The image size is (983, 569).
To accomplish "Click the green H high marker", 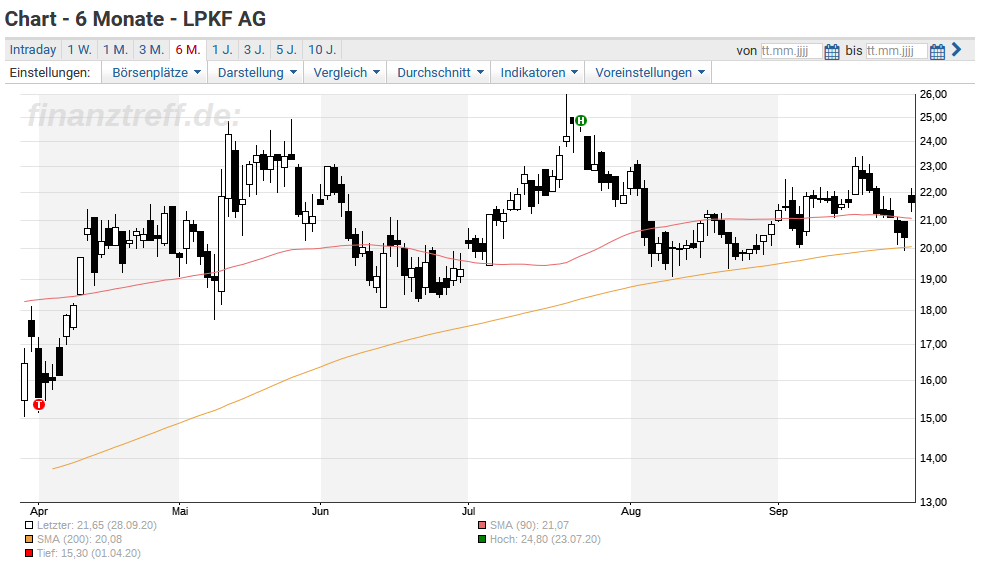I will [x=581, y=120].
